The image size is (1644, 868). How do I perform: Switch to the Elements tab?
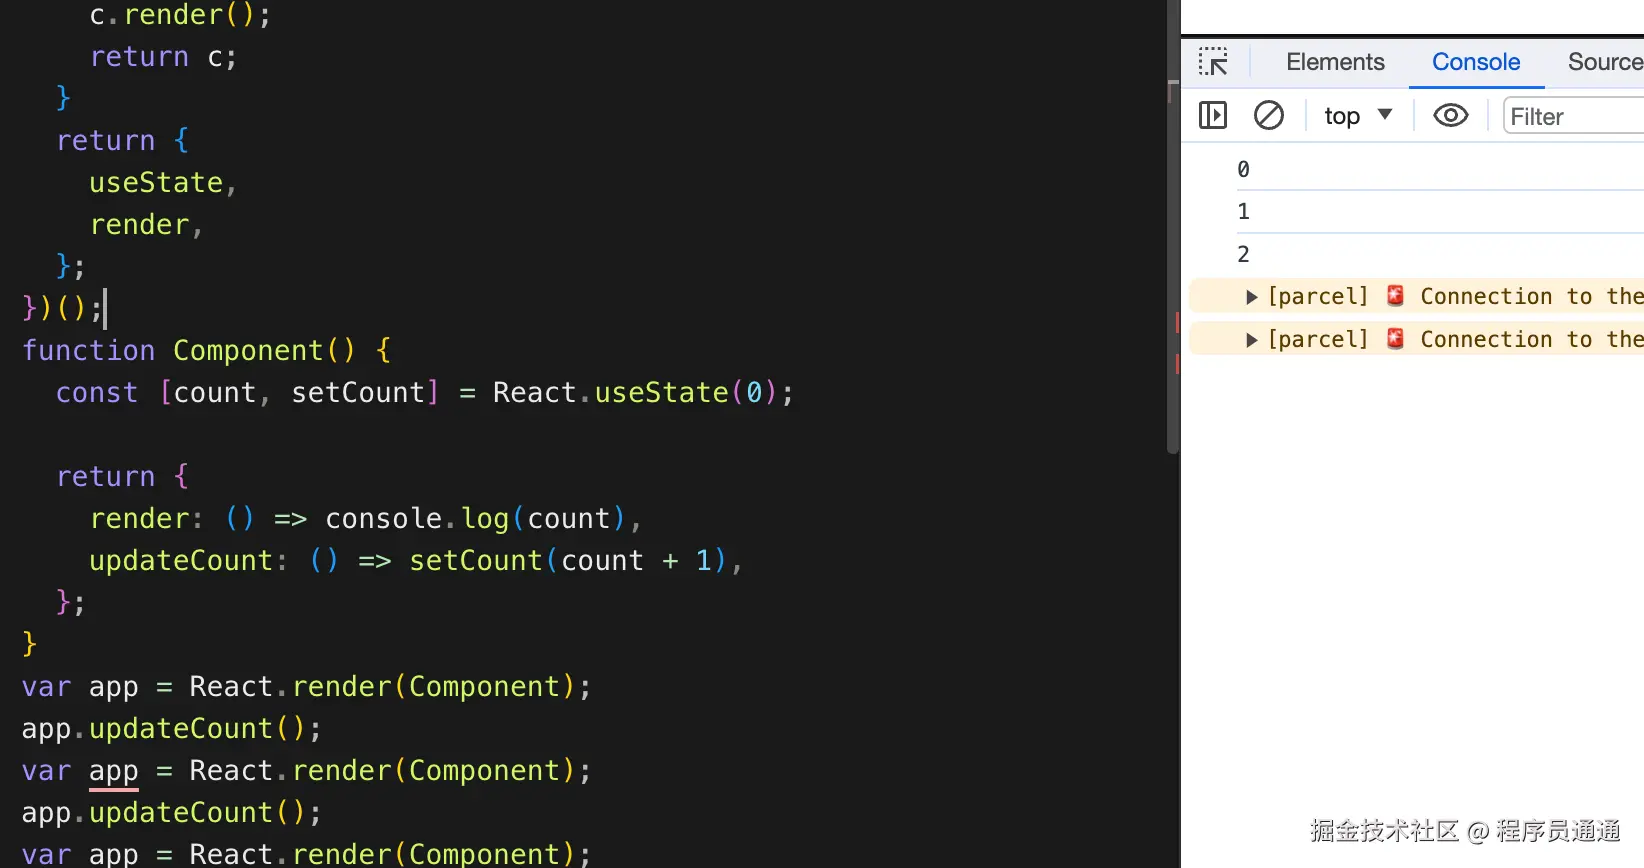[x=1335, y=62]
